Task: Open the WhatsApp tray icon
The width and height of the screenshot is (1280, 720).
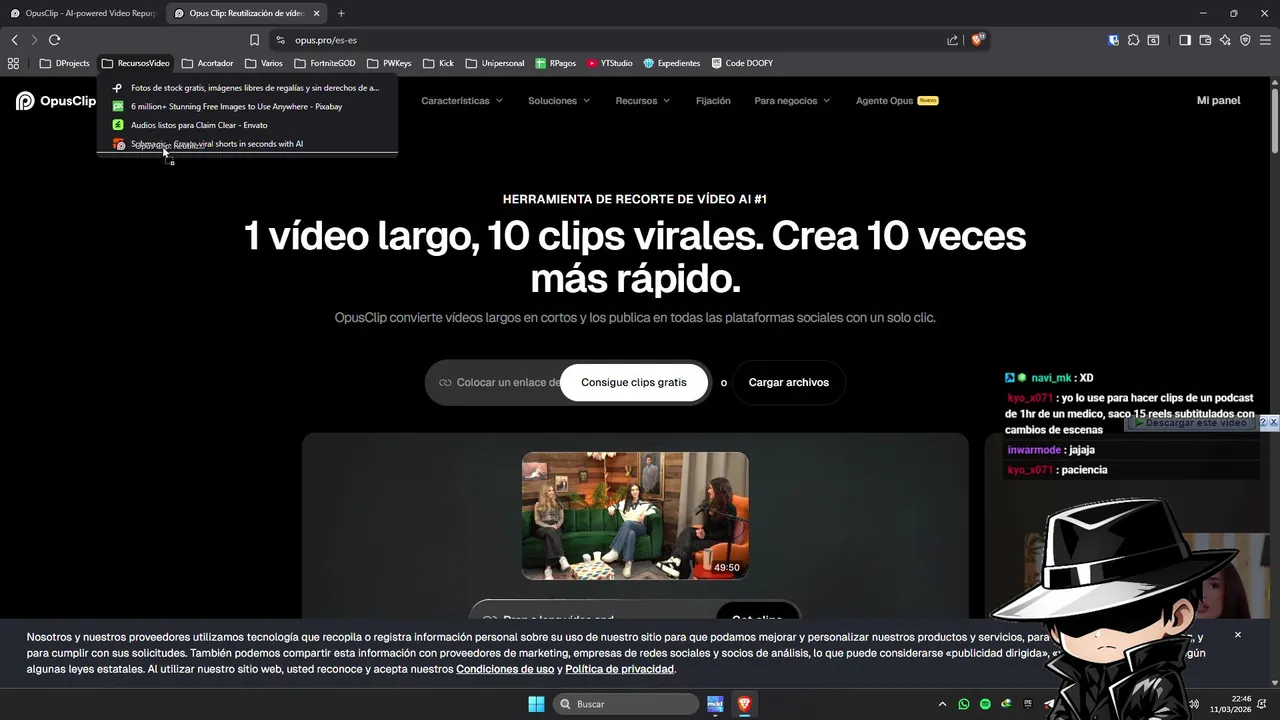Action: tap(964, 704)
